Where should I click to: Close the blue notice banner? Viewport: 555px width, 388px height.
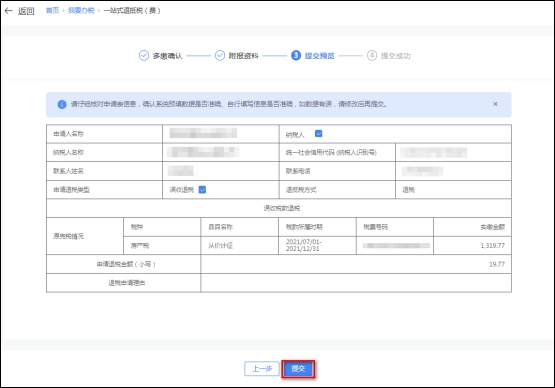[x=496, y=104]
